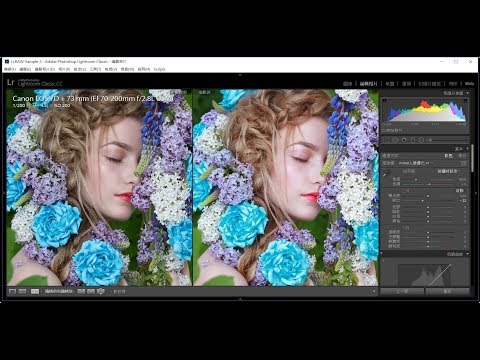The height and width of the screenshot is (360, 480).
Task: Adjust the Exposure (曝光度) slider
Action: (x=428, y=196)
